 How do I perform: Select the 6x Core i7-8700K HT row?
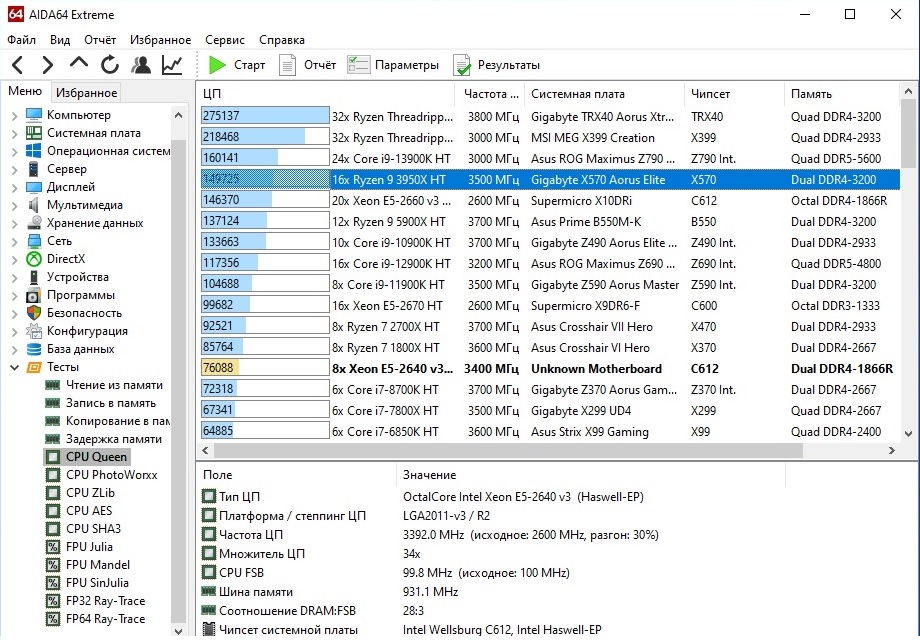tap(550, 390)
